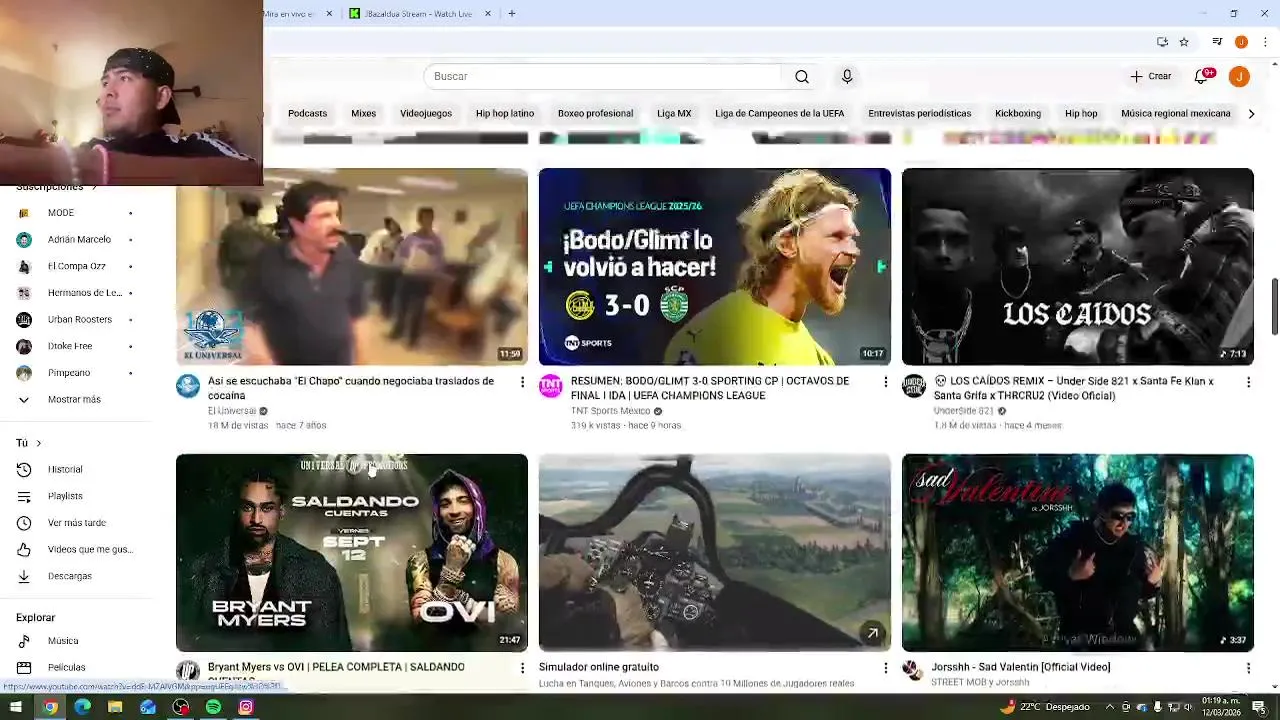Image resolution: width=1280 pixels, height=720 pixels.
Task: Choose Entrevistas periodísticas chip
Action: tap(919, 114)
